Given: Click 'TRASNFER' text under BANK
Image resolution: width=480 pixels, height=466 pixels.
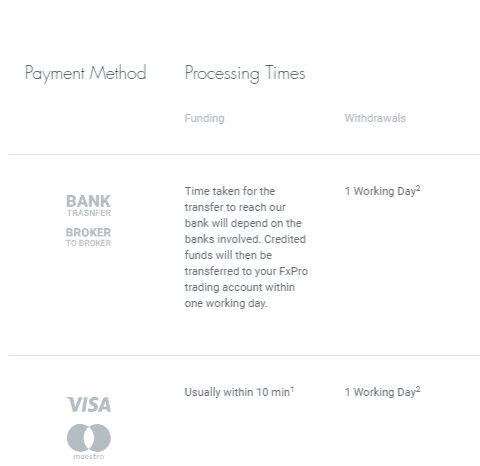Looking at the screenshot, I should click(89, 213).
